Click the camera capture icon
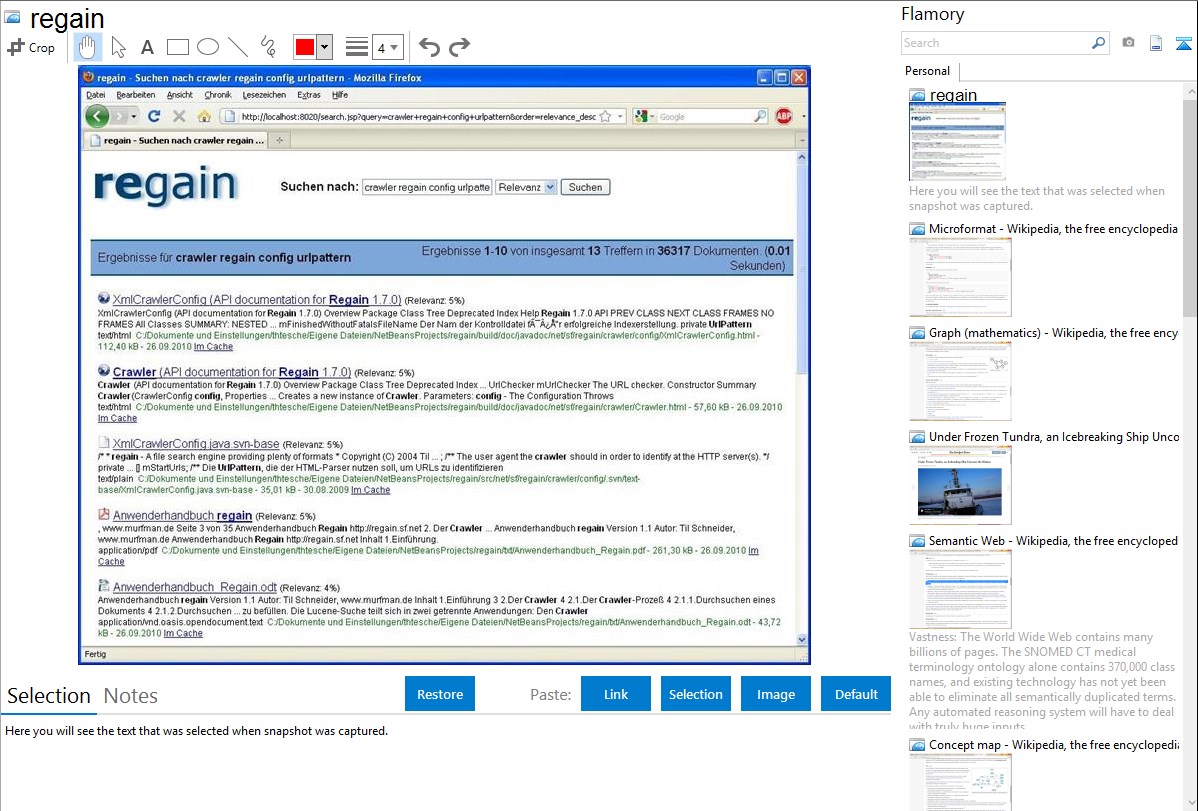Image resolution: width=1198 pixels, height=811 pixels. (x=1128, y=43)
